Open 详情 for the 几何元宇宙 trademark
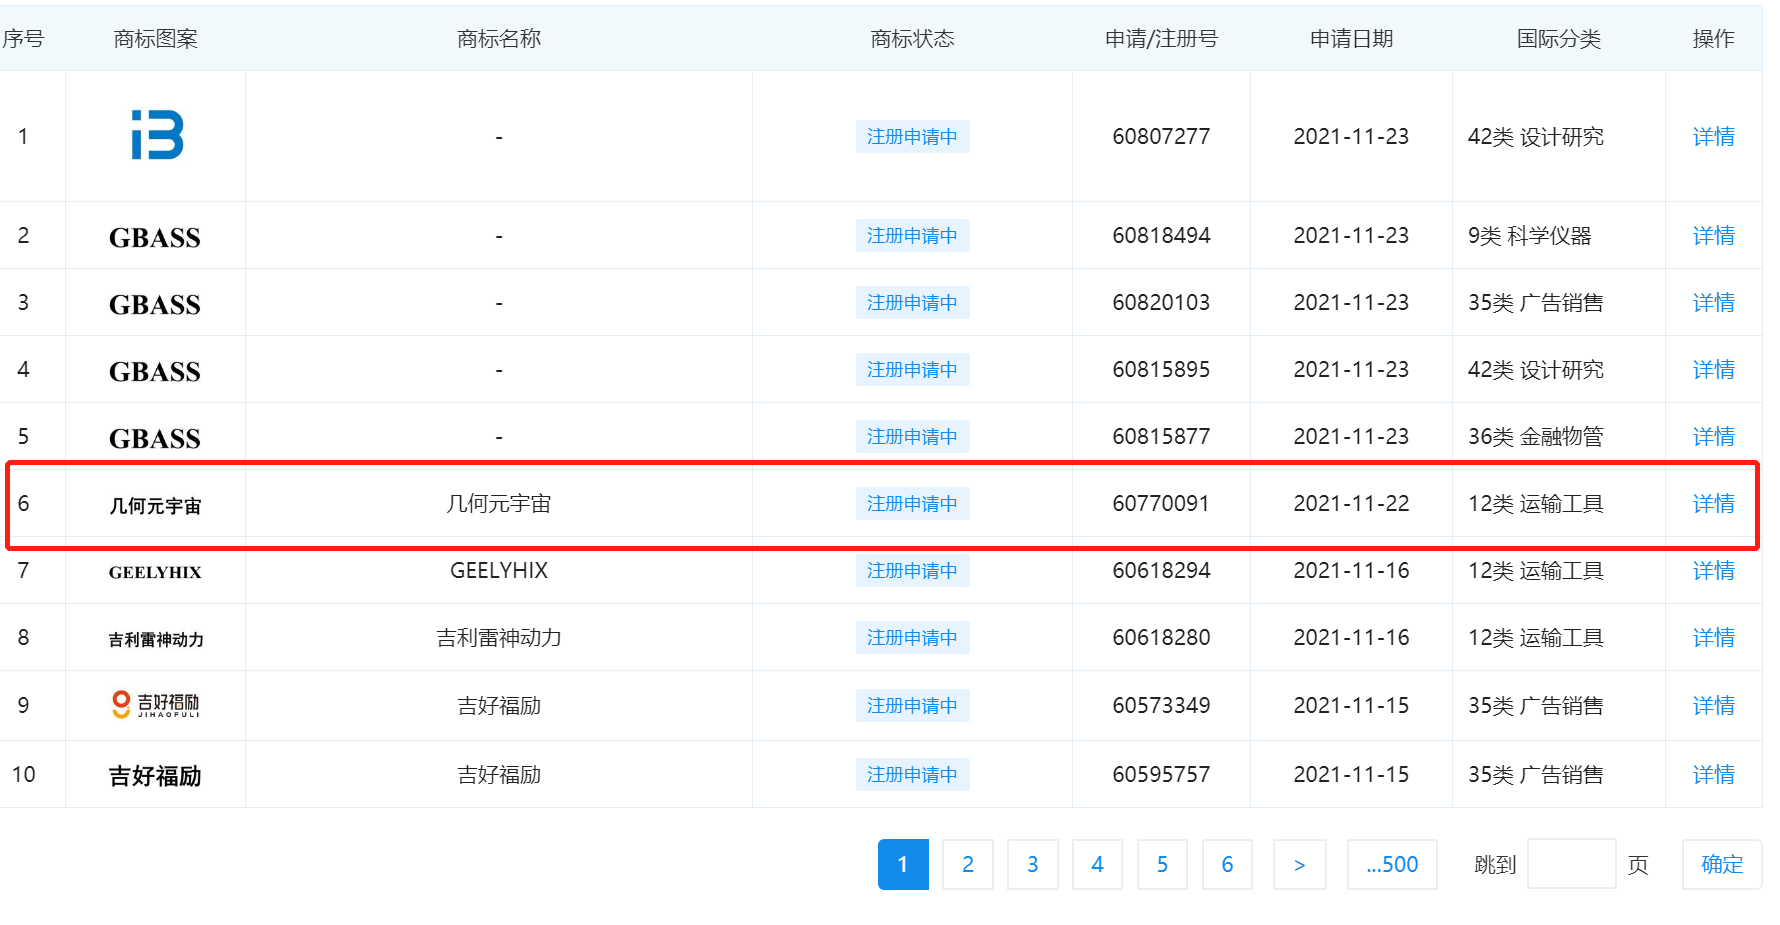 click(x=1712, y=504)
